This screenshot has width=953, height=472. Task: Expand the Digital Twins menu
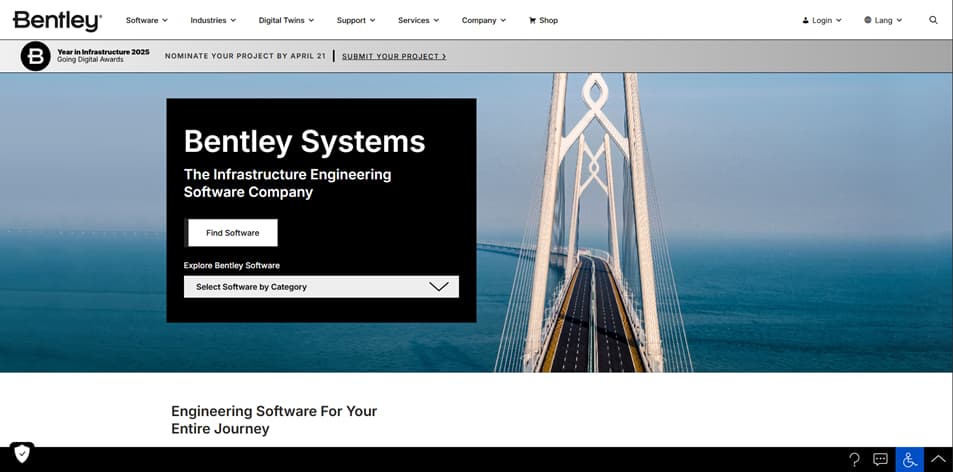pos(286,20)
